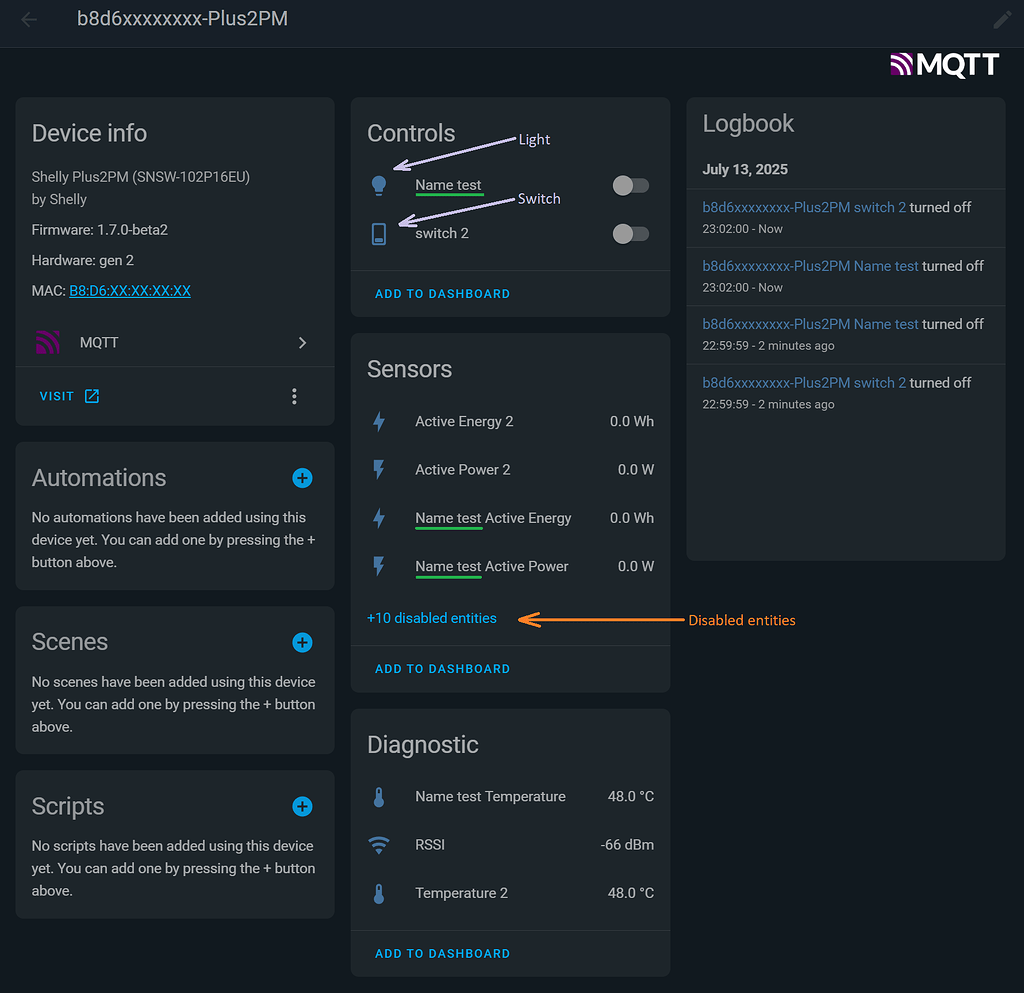1024x993 pixels.
Task: Expand the +10 disabled entities list
Action: pos(431,618)
